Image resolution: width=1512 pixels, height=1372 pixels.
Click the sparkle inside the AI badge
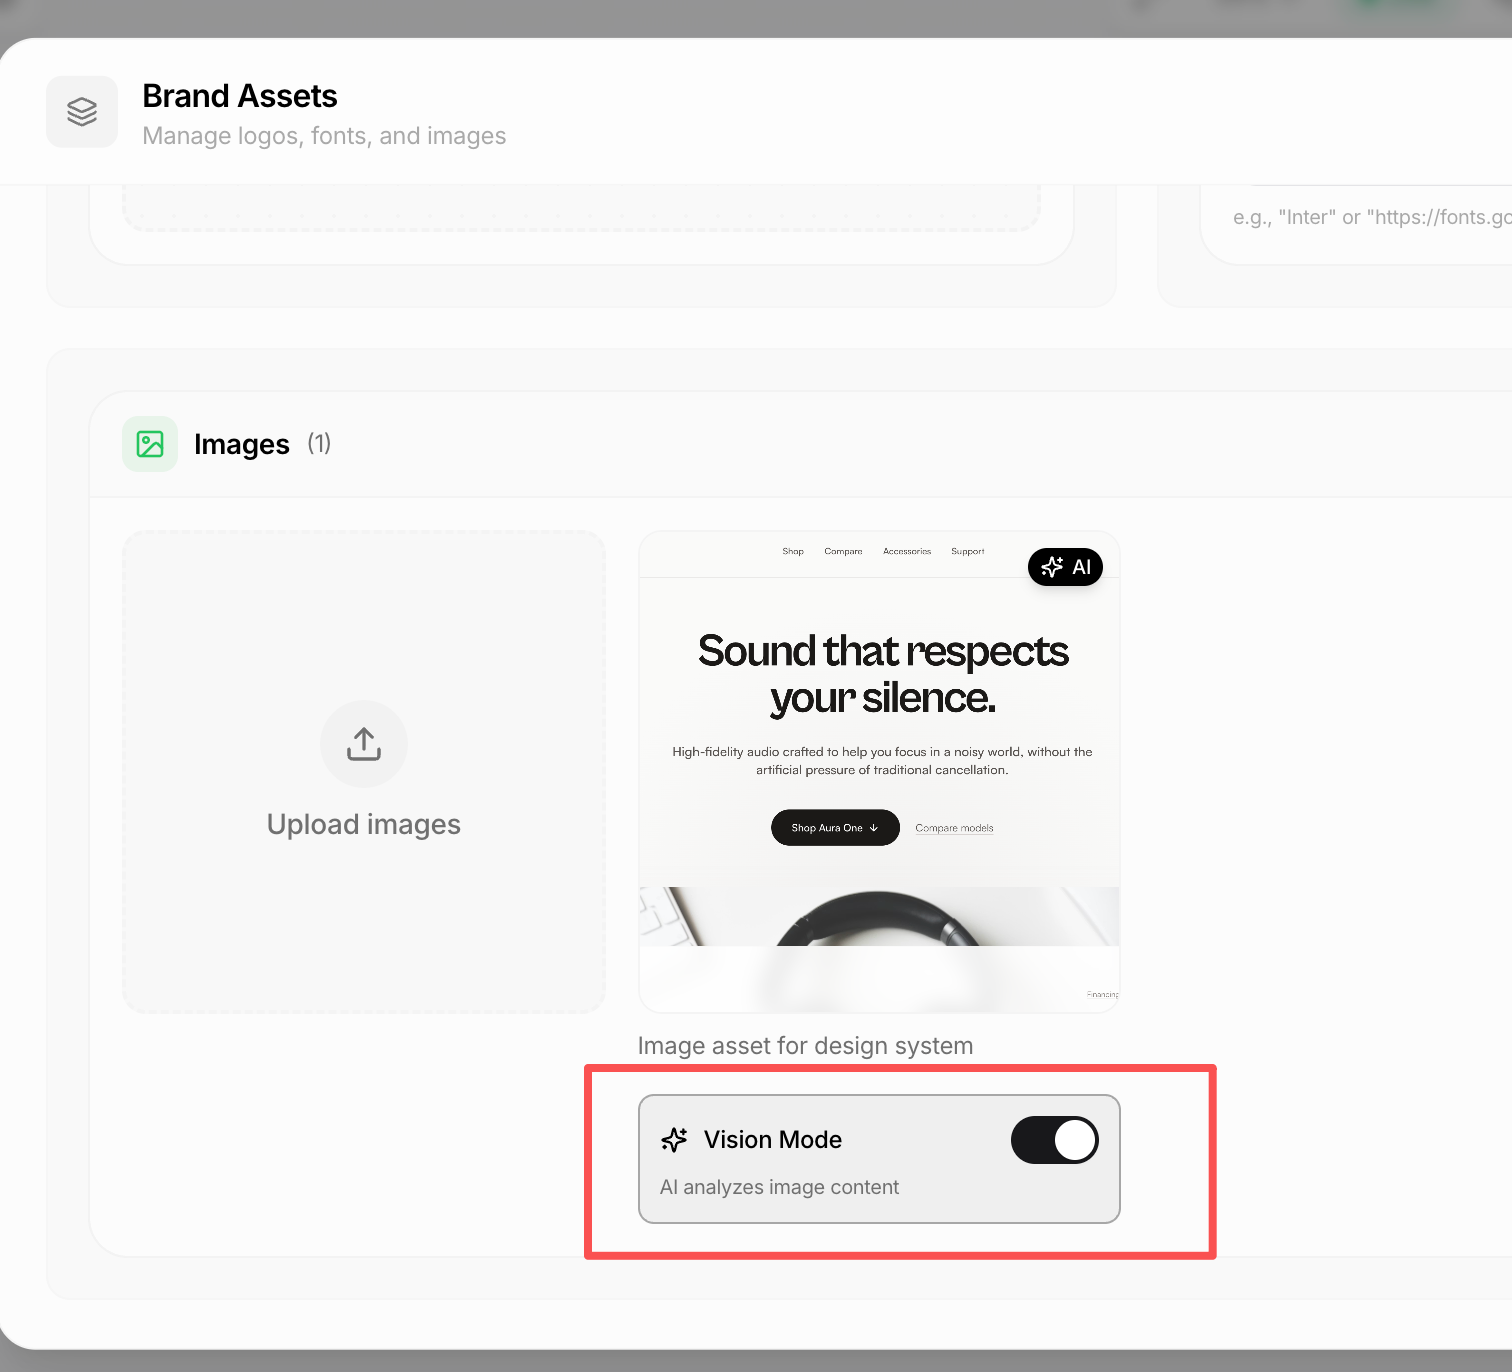[1051, 567]
